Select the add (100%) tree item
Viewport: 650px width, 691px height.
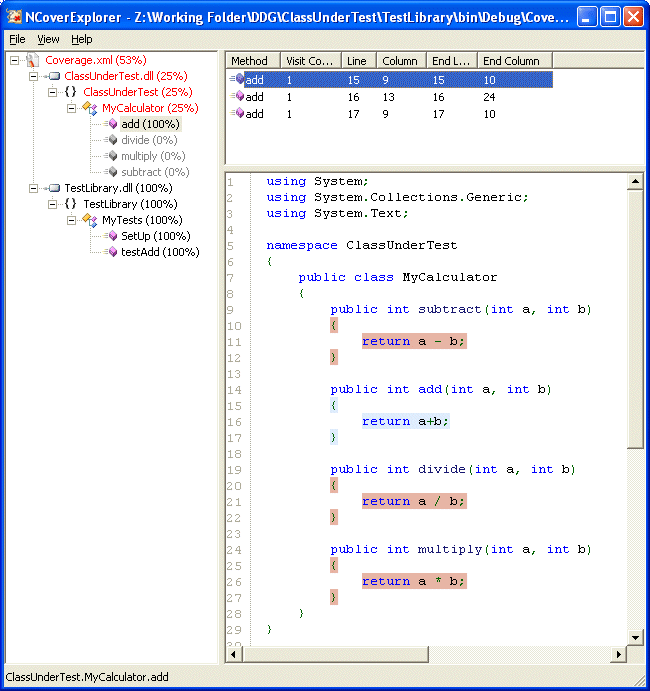150,124
